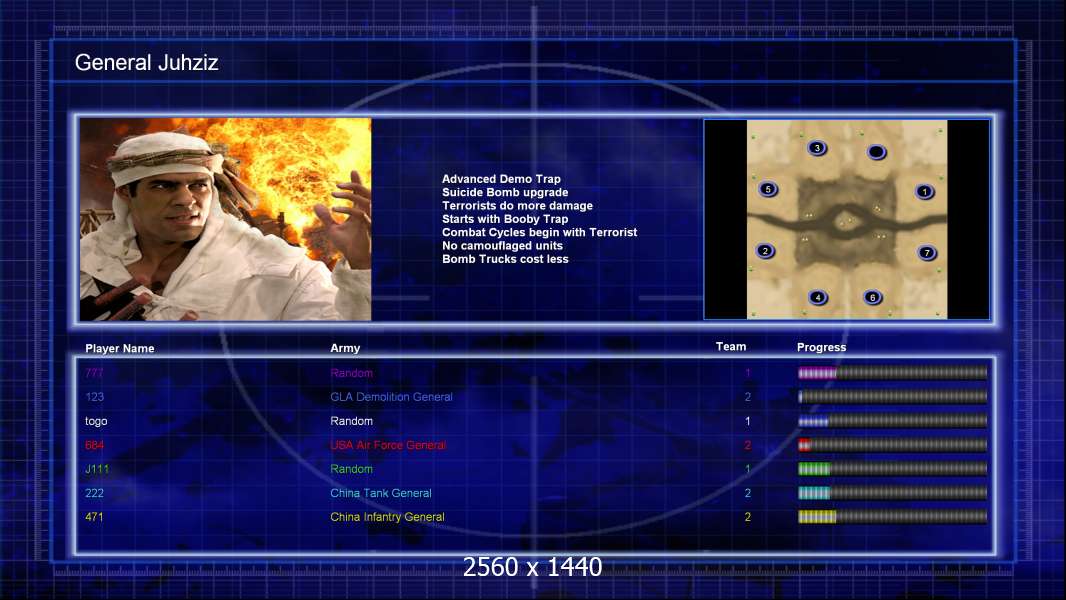Click China Infantry General army entry
This screenshot has width=1066, height=600.
tap(388, 517)
